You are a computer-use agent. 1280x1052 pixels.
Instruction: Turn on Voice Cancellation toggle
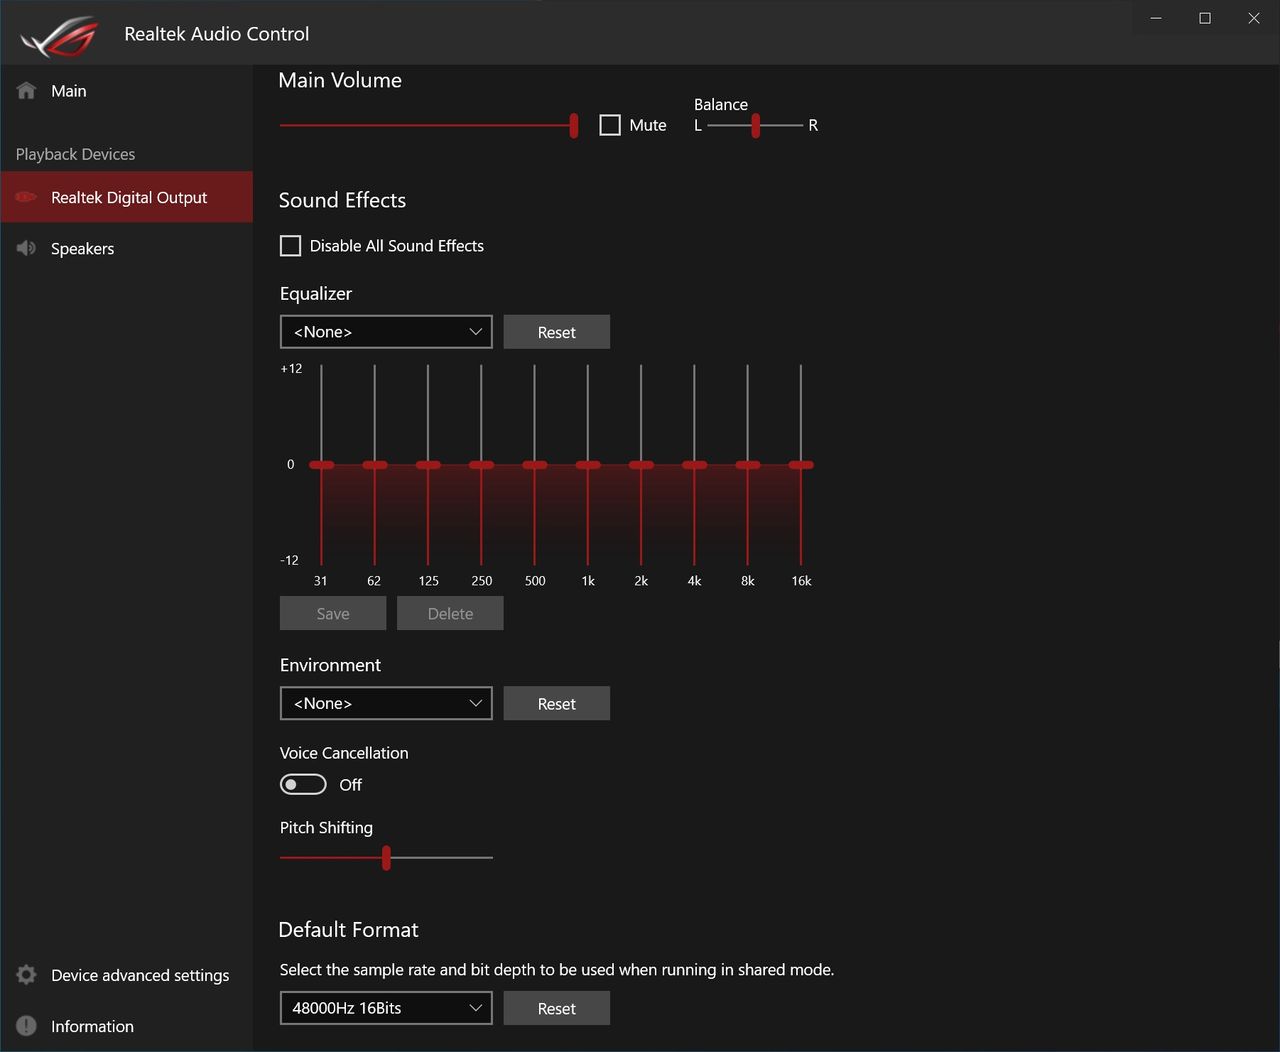coord(303,784)
